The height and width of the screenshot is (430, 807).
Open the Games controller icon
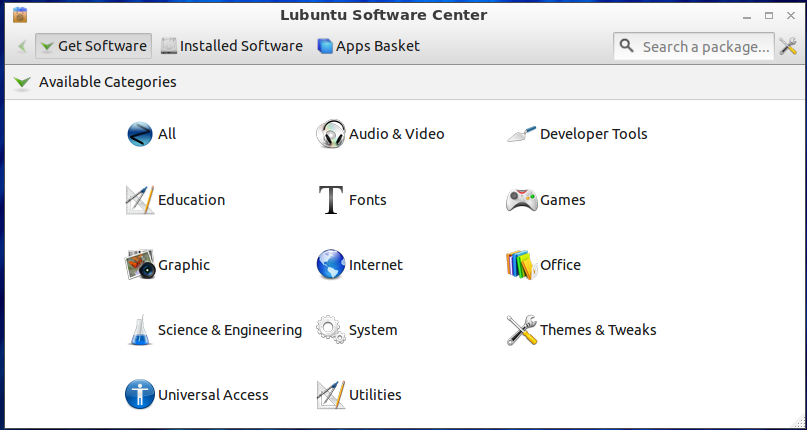(522, 200)
